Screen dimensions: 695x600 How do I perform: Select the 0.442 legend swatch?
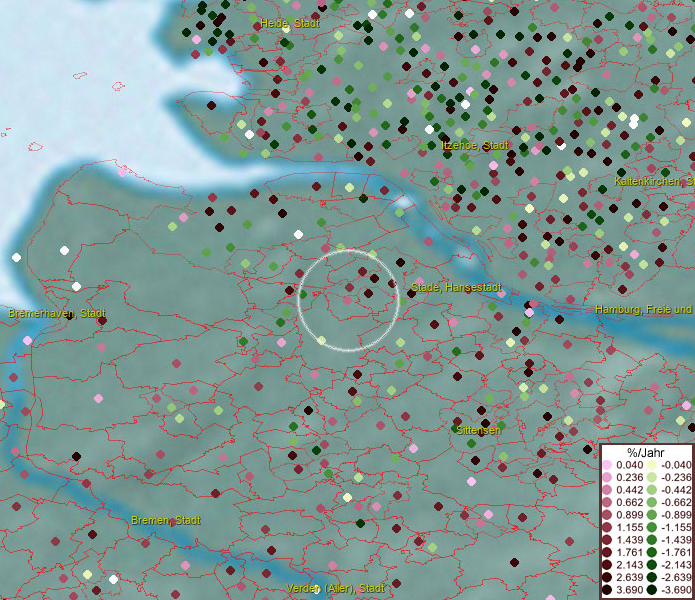click(607, 490)
